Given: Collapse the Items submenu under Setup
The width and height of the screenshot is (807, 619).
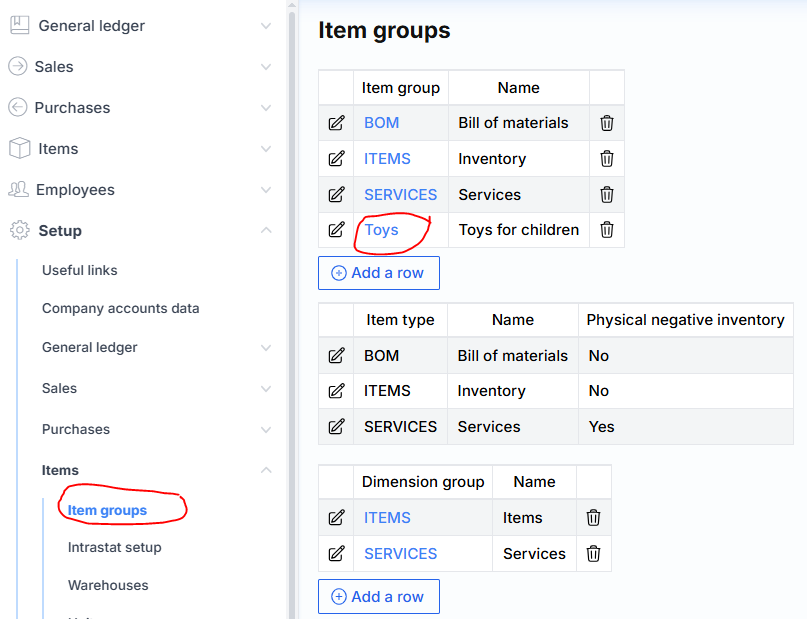Looking at the screenshot, I should click(266, 470).
